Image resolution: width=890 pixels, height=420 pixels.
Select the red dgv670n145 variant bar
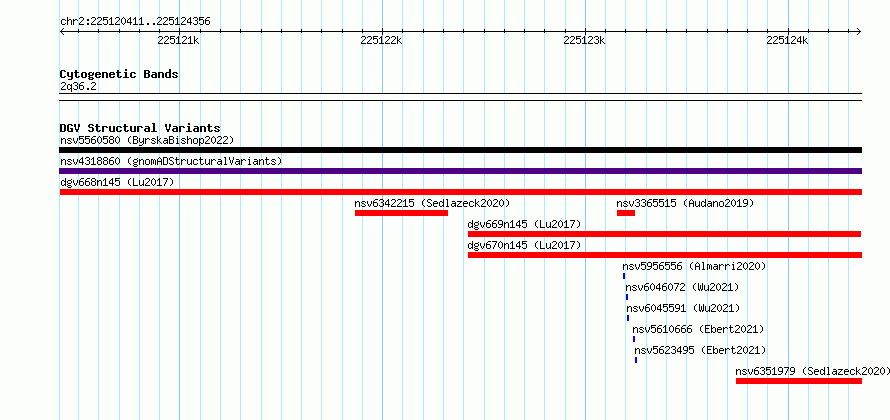[664, 255]
